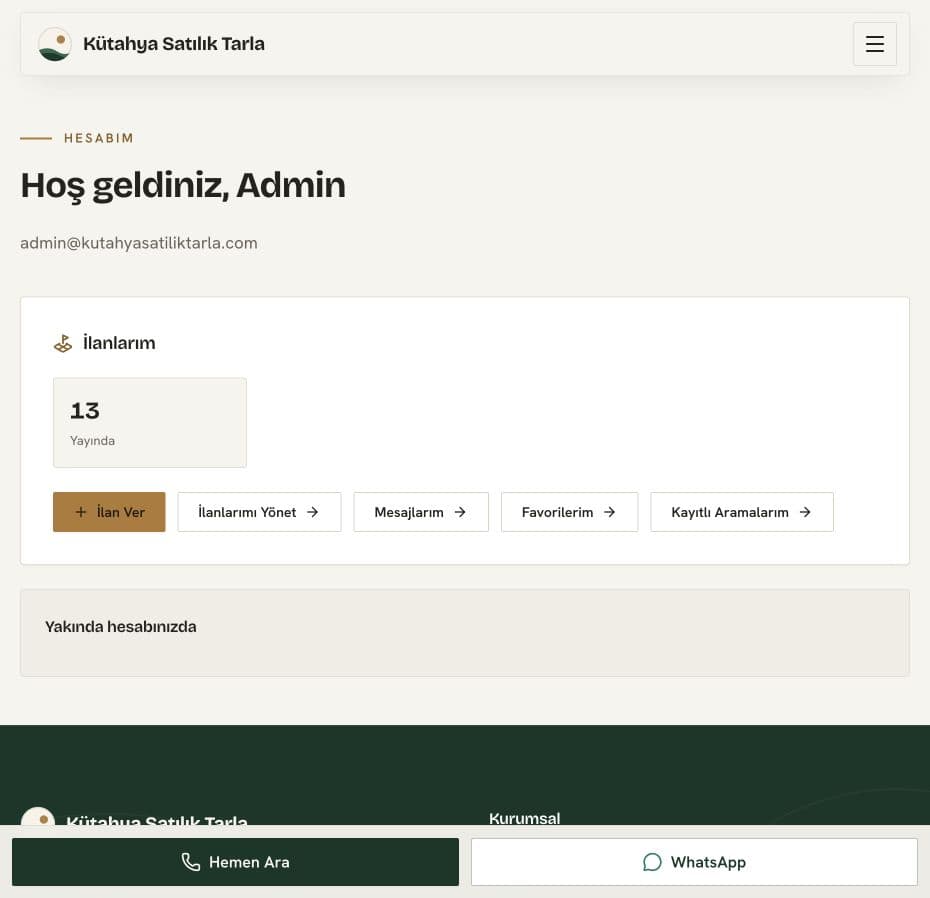Open Mesajlarım
930x898 pixels.
(x=421, y=512)
